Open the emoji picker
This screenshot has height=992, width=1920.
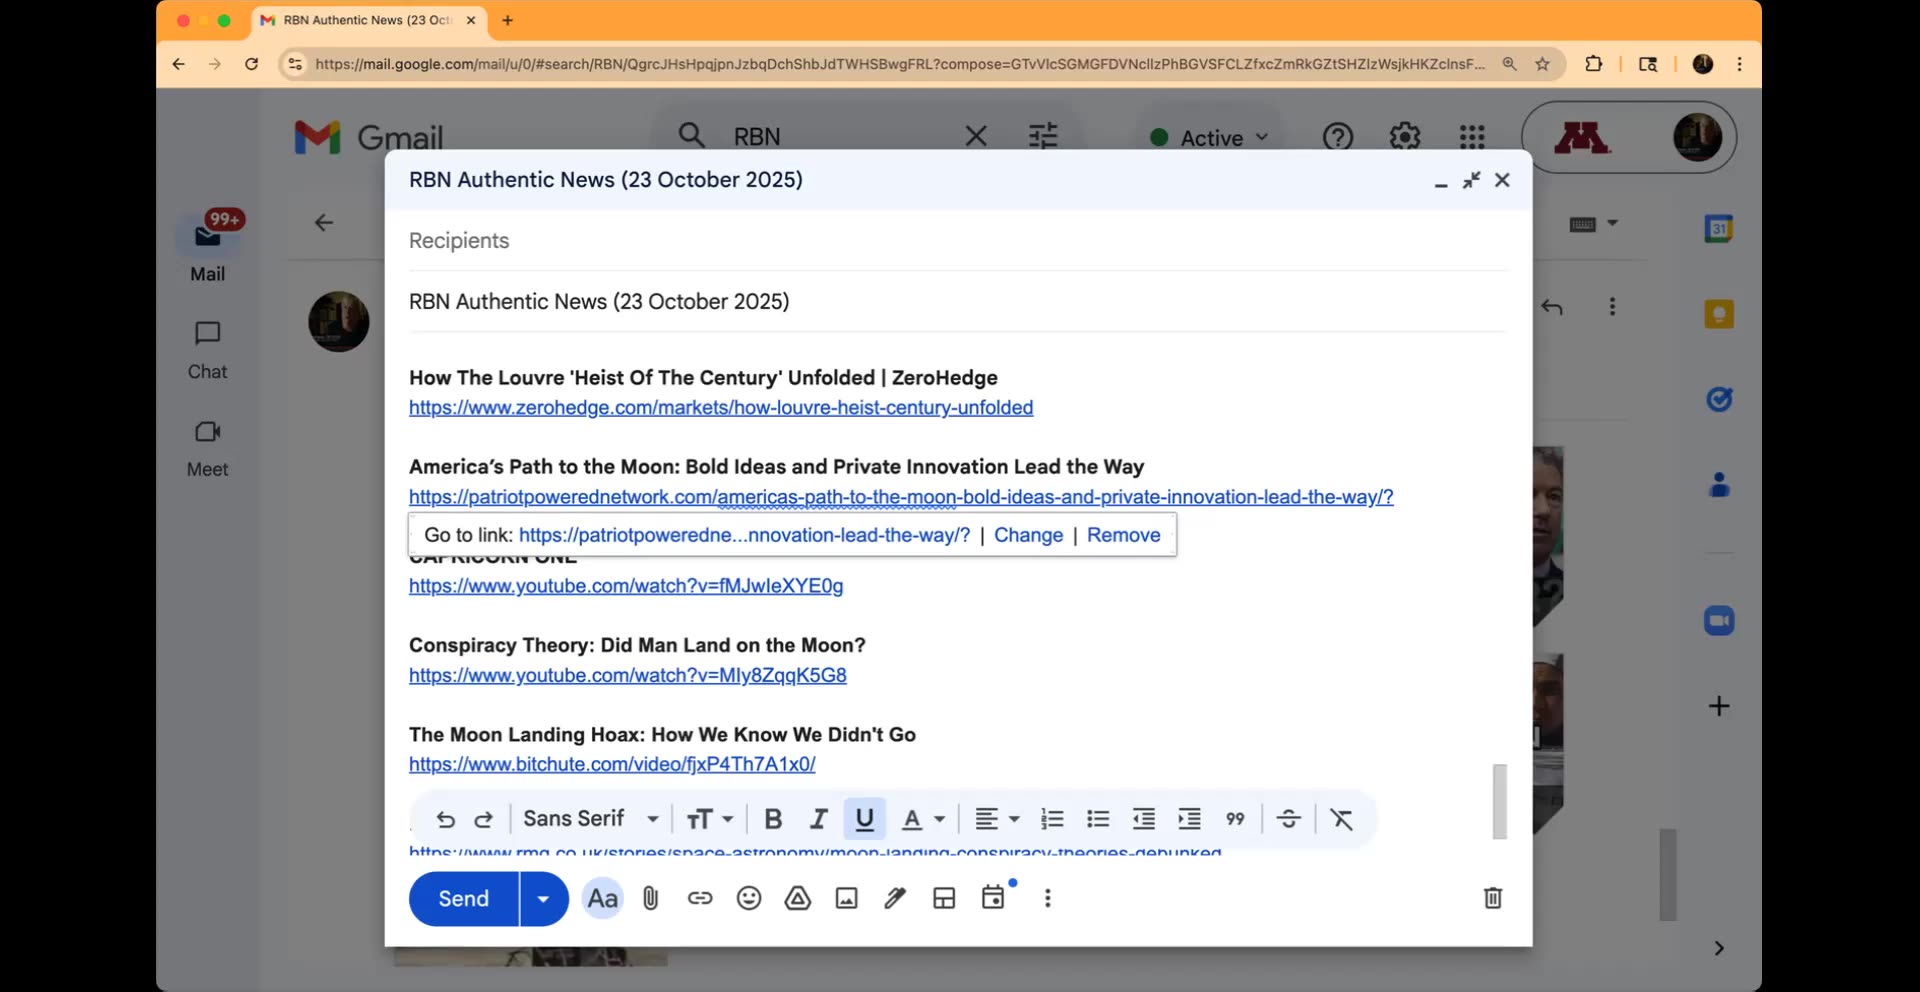point(749,899)
